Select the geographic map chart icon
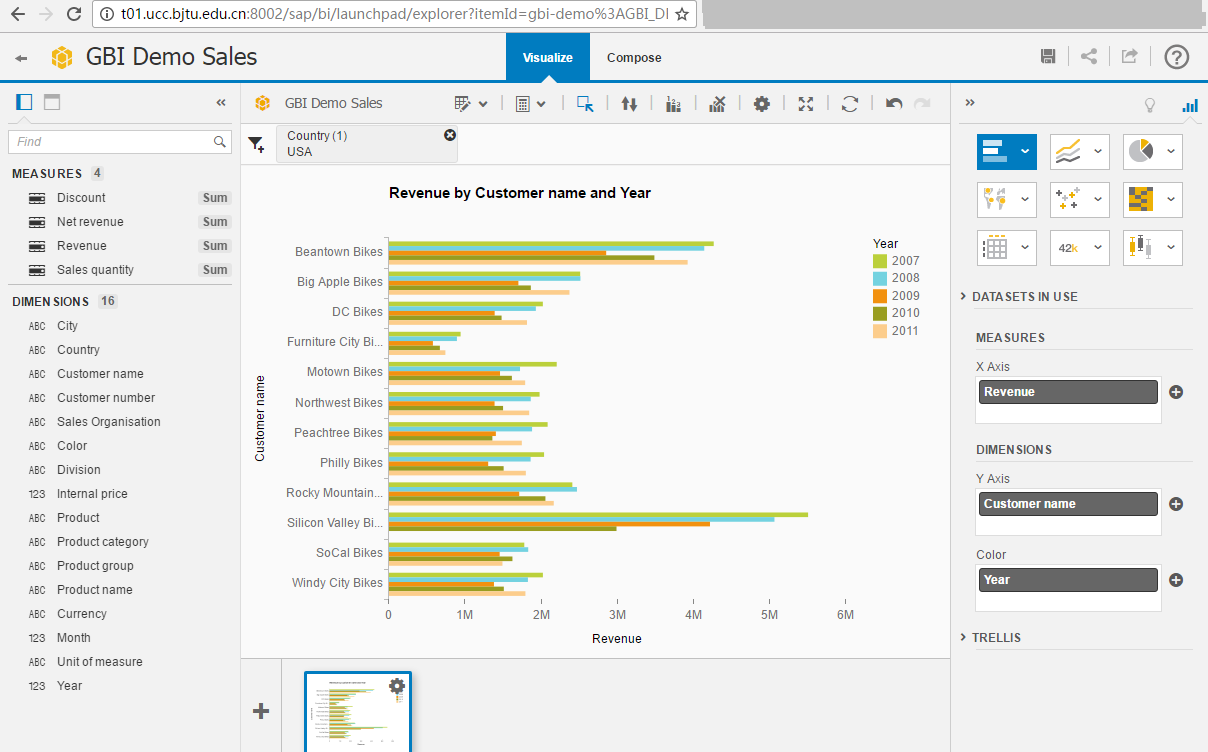1208x752 pixels. click(x=994, y=200)
